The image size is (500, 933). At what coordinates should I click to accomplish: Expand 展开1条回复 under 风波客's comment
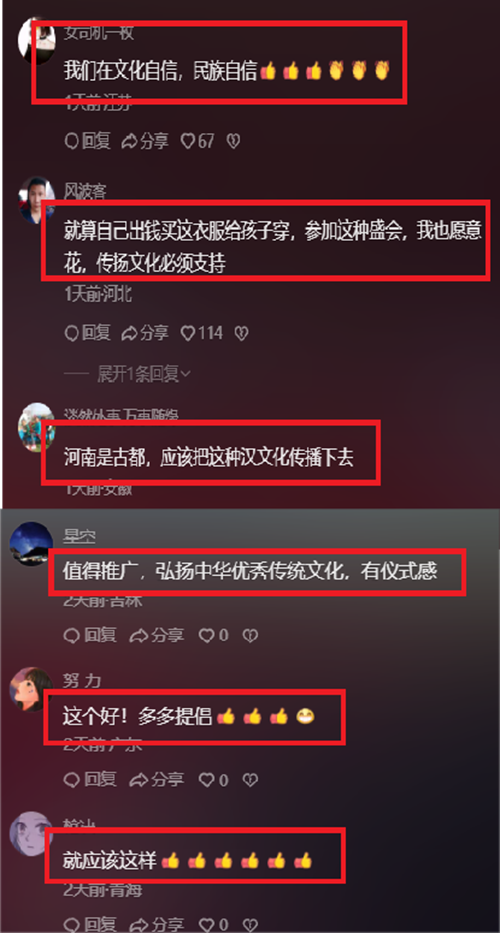point(143,374)
